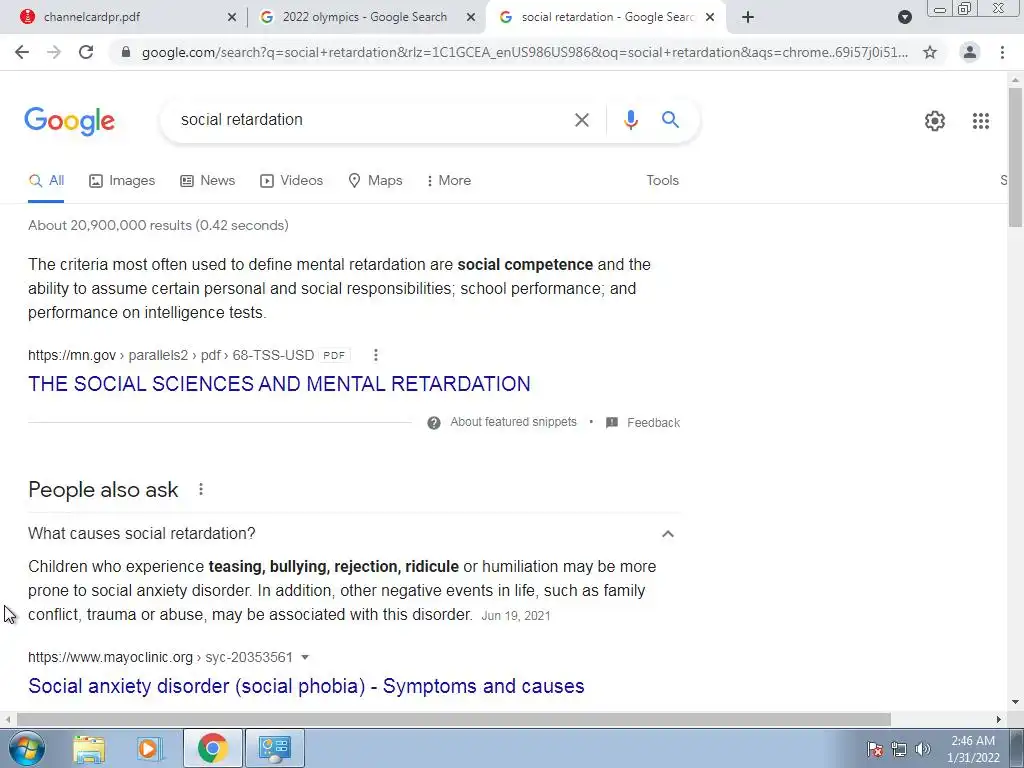The height and width of the screenshot is (768, 1024).
Task: Open People also ask options menu
Action: (x=200, y=489)
